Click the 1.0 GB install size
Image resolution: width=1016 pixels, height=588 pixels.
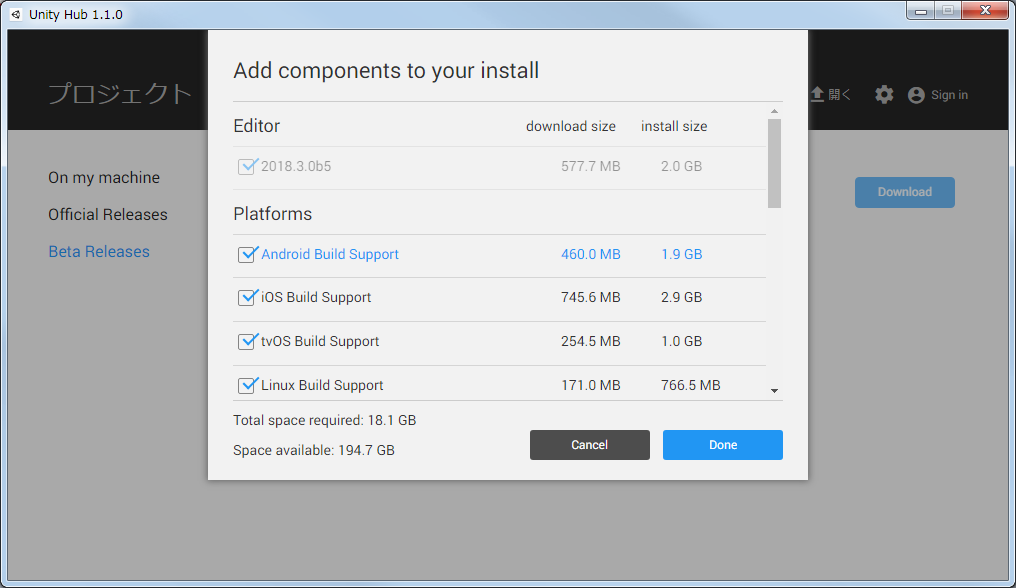tap(682, 341)
